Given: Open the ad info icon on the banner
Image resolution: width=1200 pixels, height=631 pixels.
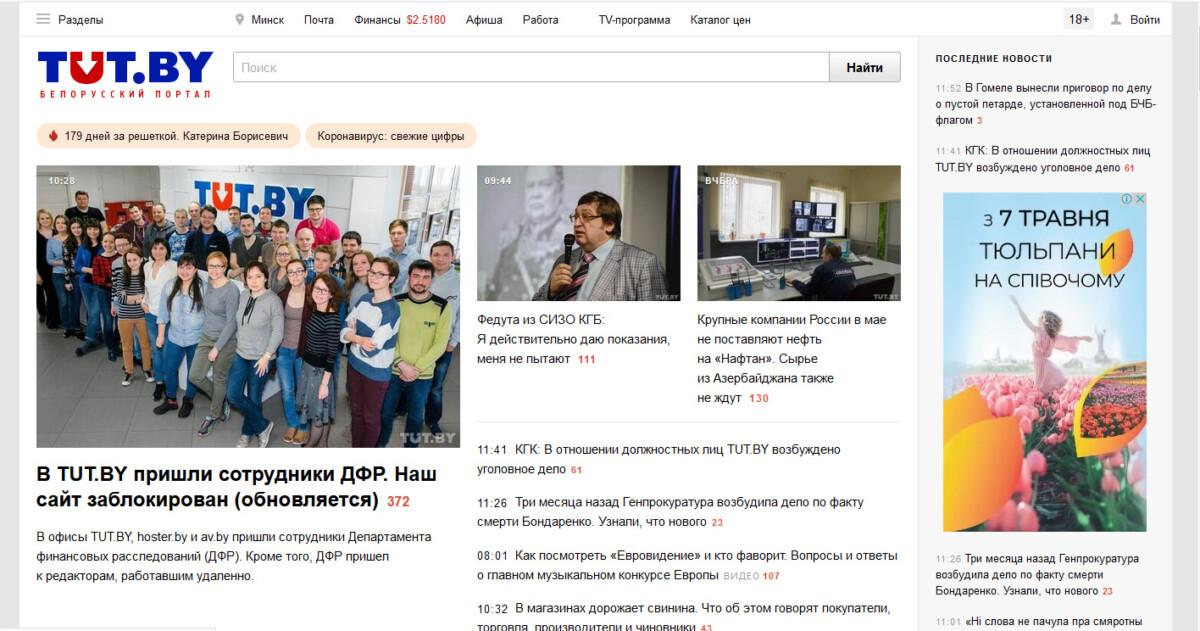Looking at the screenshot, I should 1127,199.
